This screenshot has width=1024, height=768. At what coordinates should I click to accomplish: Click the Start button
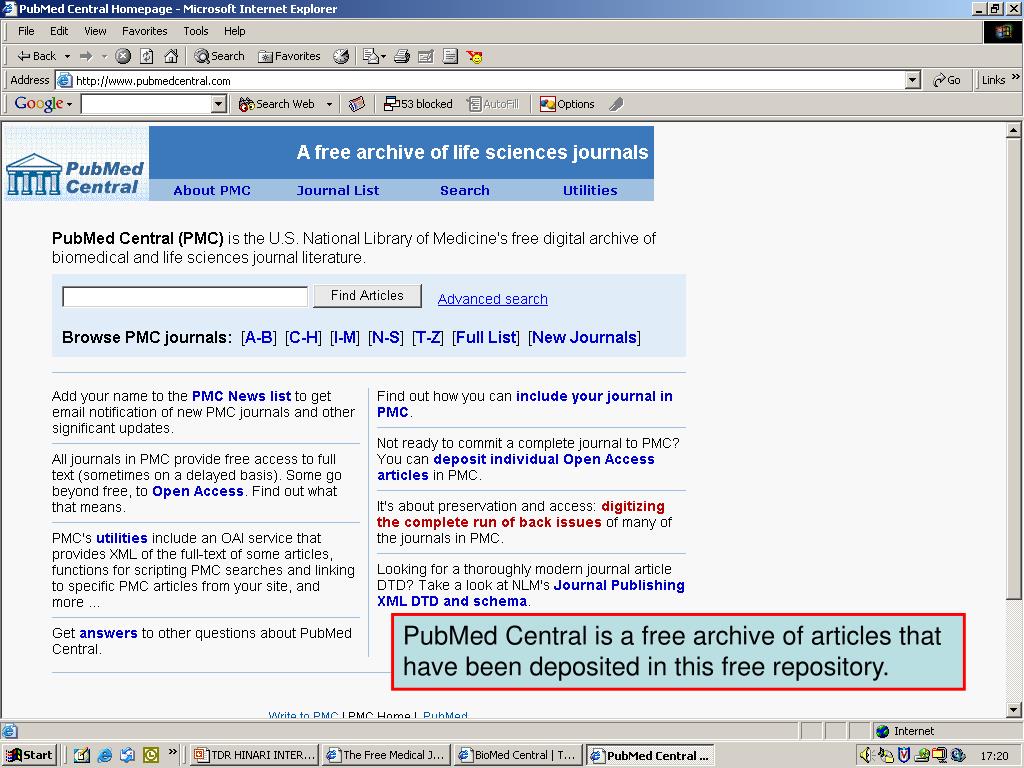click(29, 755)
